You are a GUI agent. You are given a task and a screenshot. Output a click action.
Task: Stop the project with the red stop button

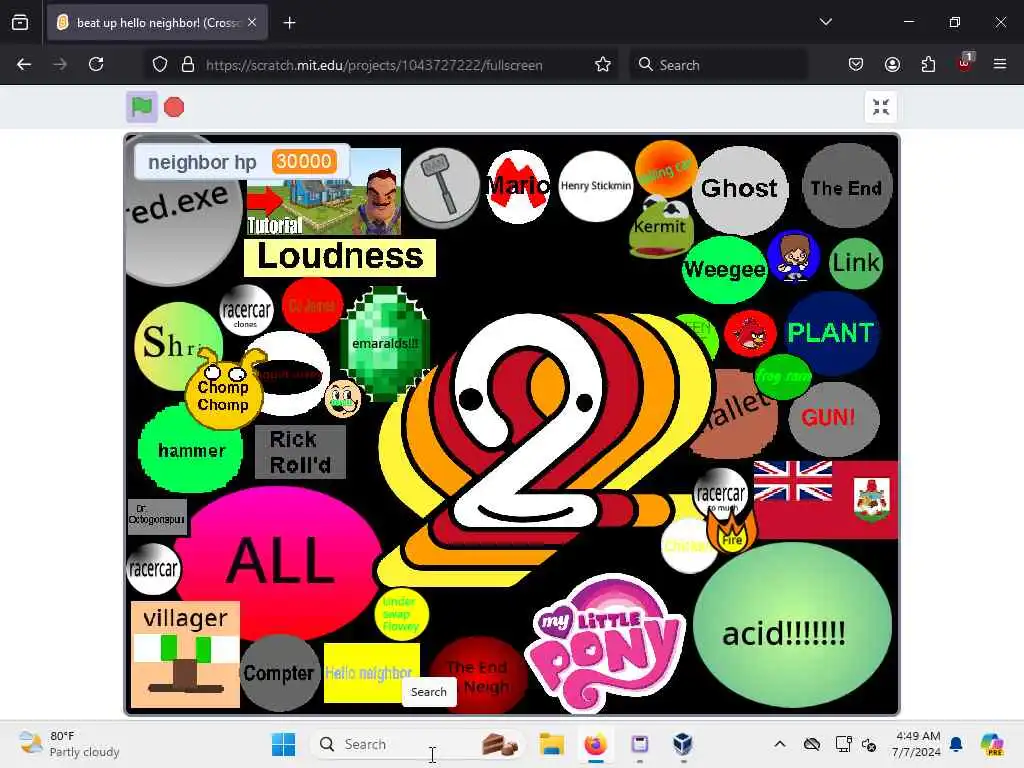(x=174, y=107)
